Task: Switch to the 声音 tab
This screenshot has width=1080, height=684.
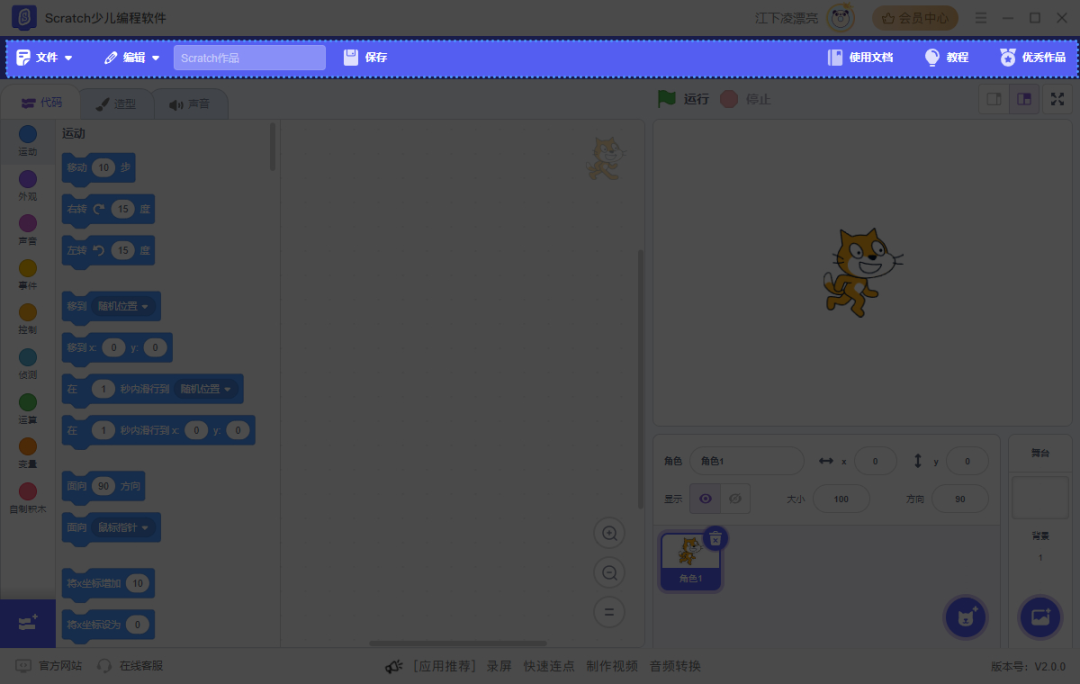Action: (x=189, y=104)
